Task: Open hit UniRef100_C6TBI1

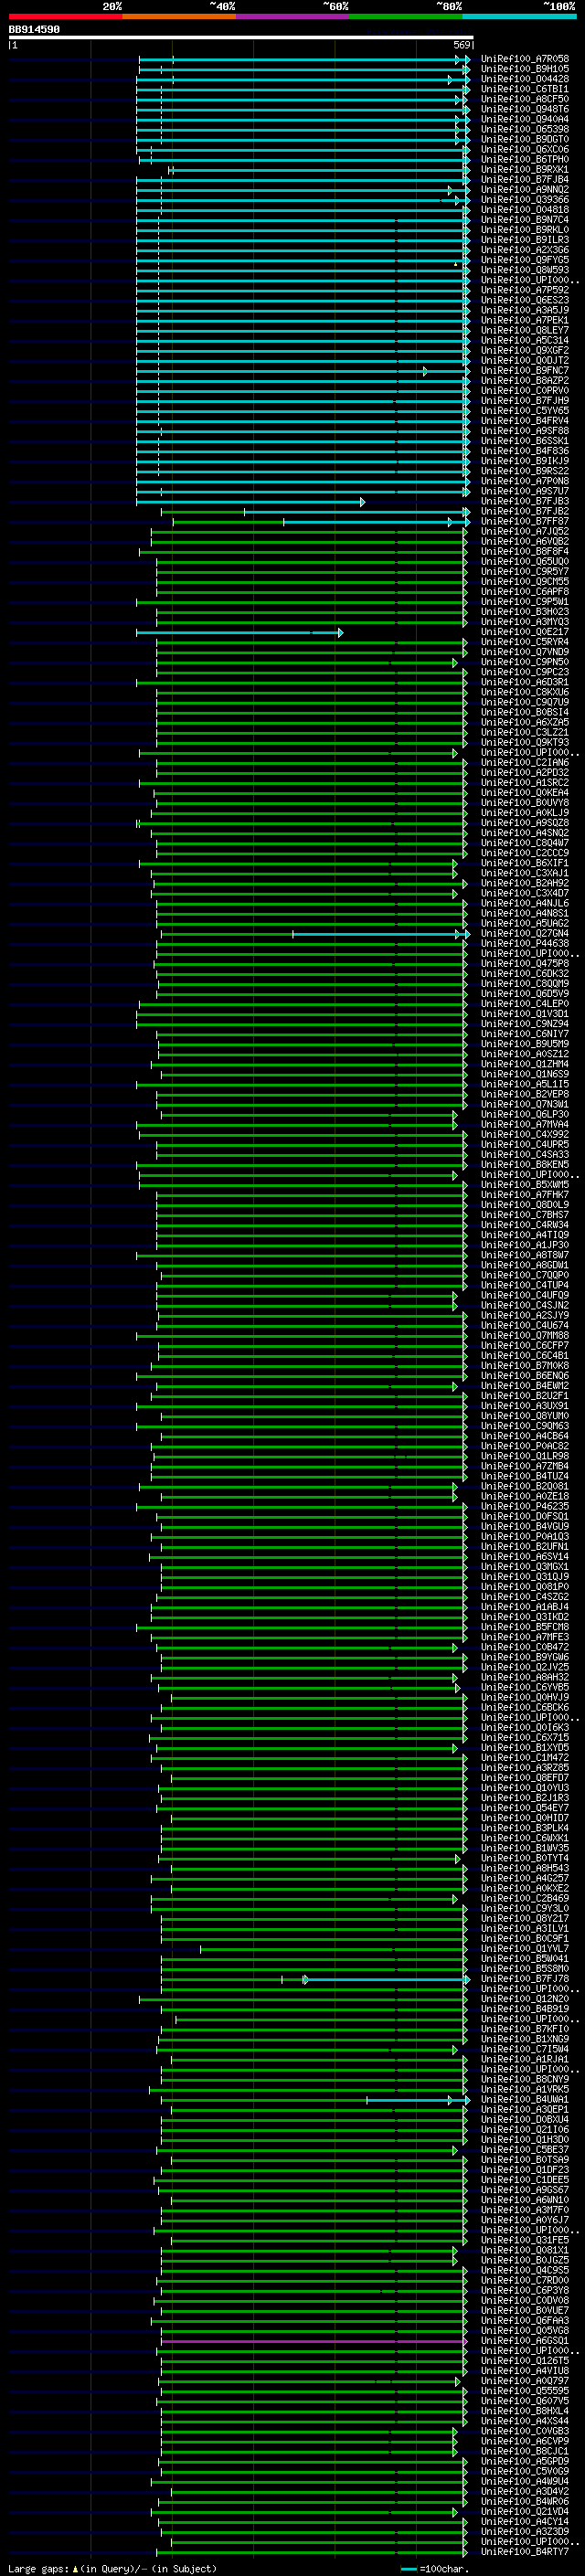Action: tap(525, 89)
